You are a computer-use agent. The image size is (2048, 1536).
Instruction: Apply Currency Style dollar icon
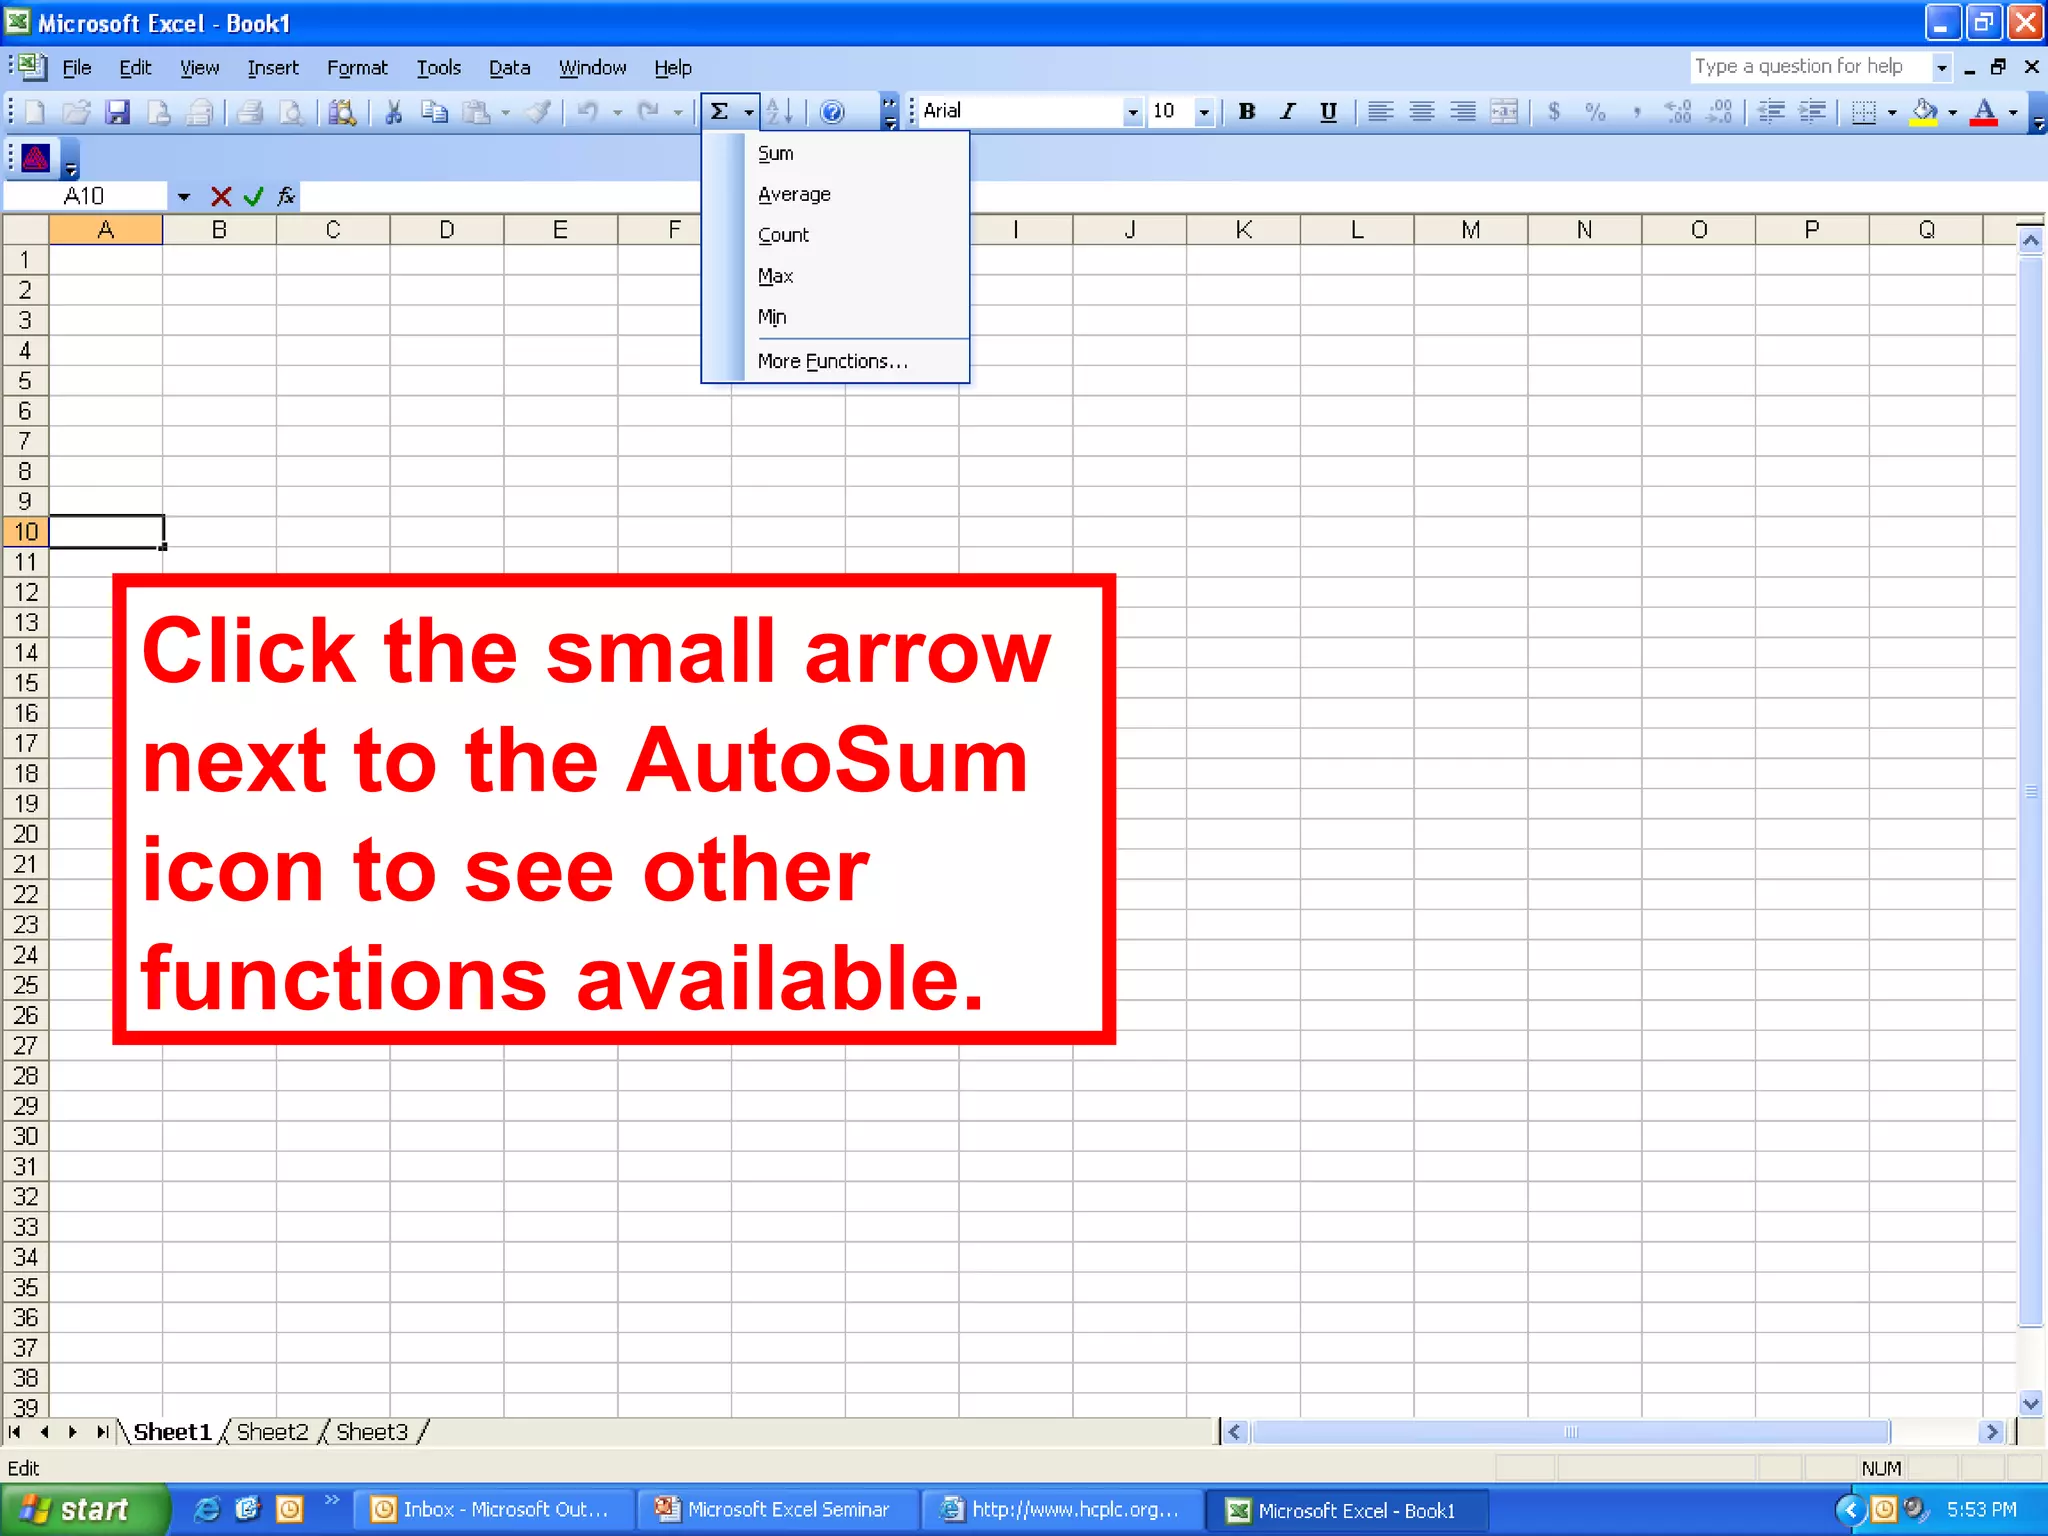[1553, 112]
